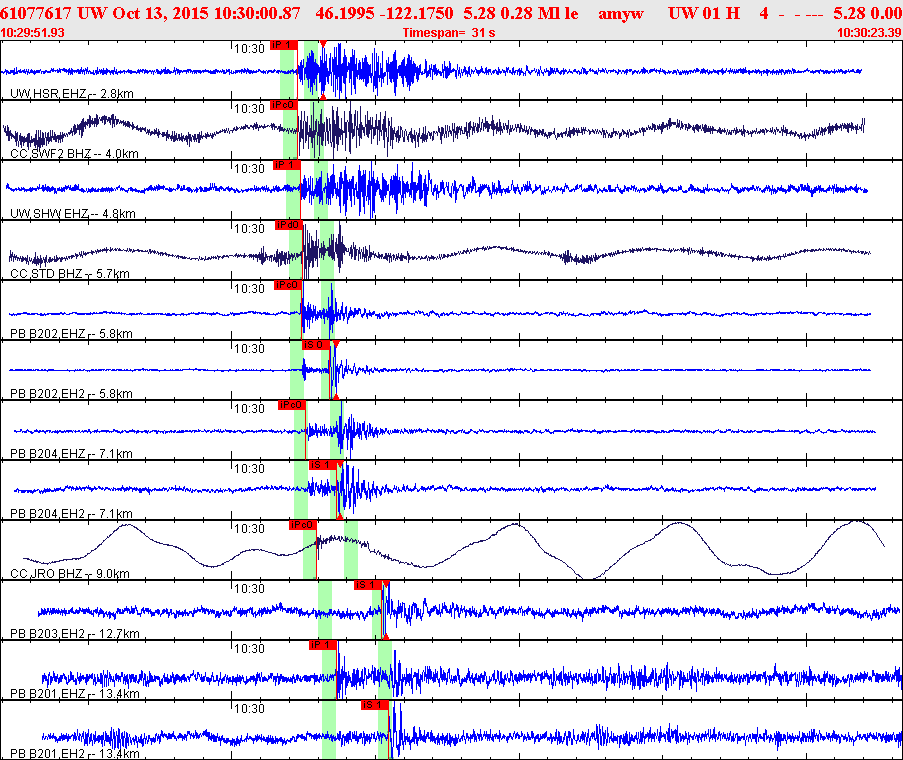Select the iS 1 pick flag on PB.B203 EH2
The height and width of the screenshot is (760, 903).
pyautogui.click(x=368, y=585)
